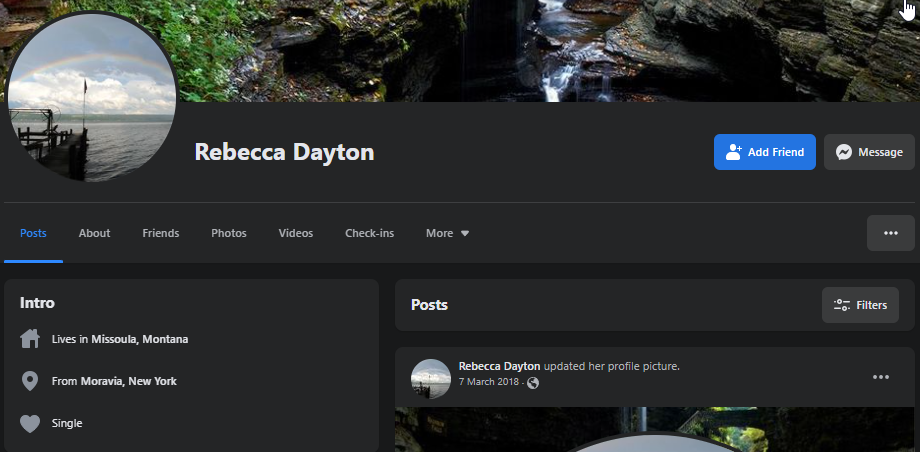
Task: Click the sliders icon in Filters button
Action: (x=842, y=305)
